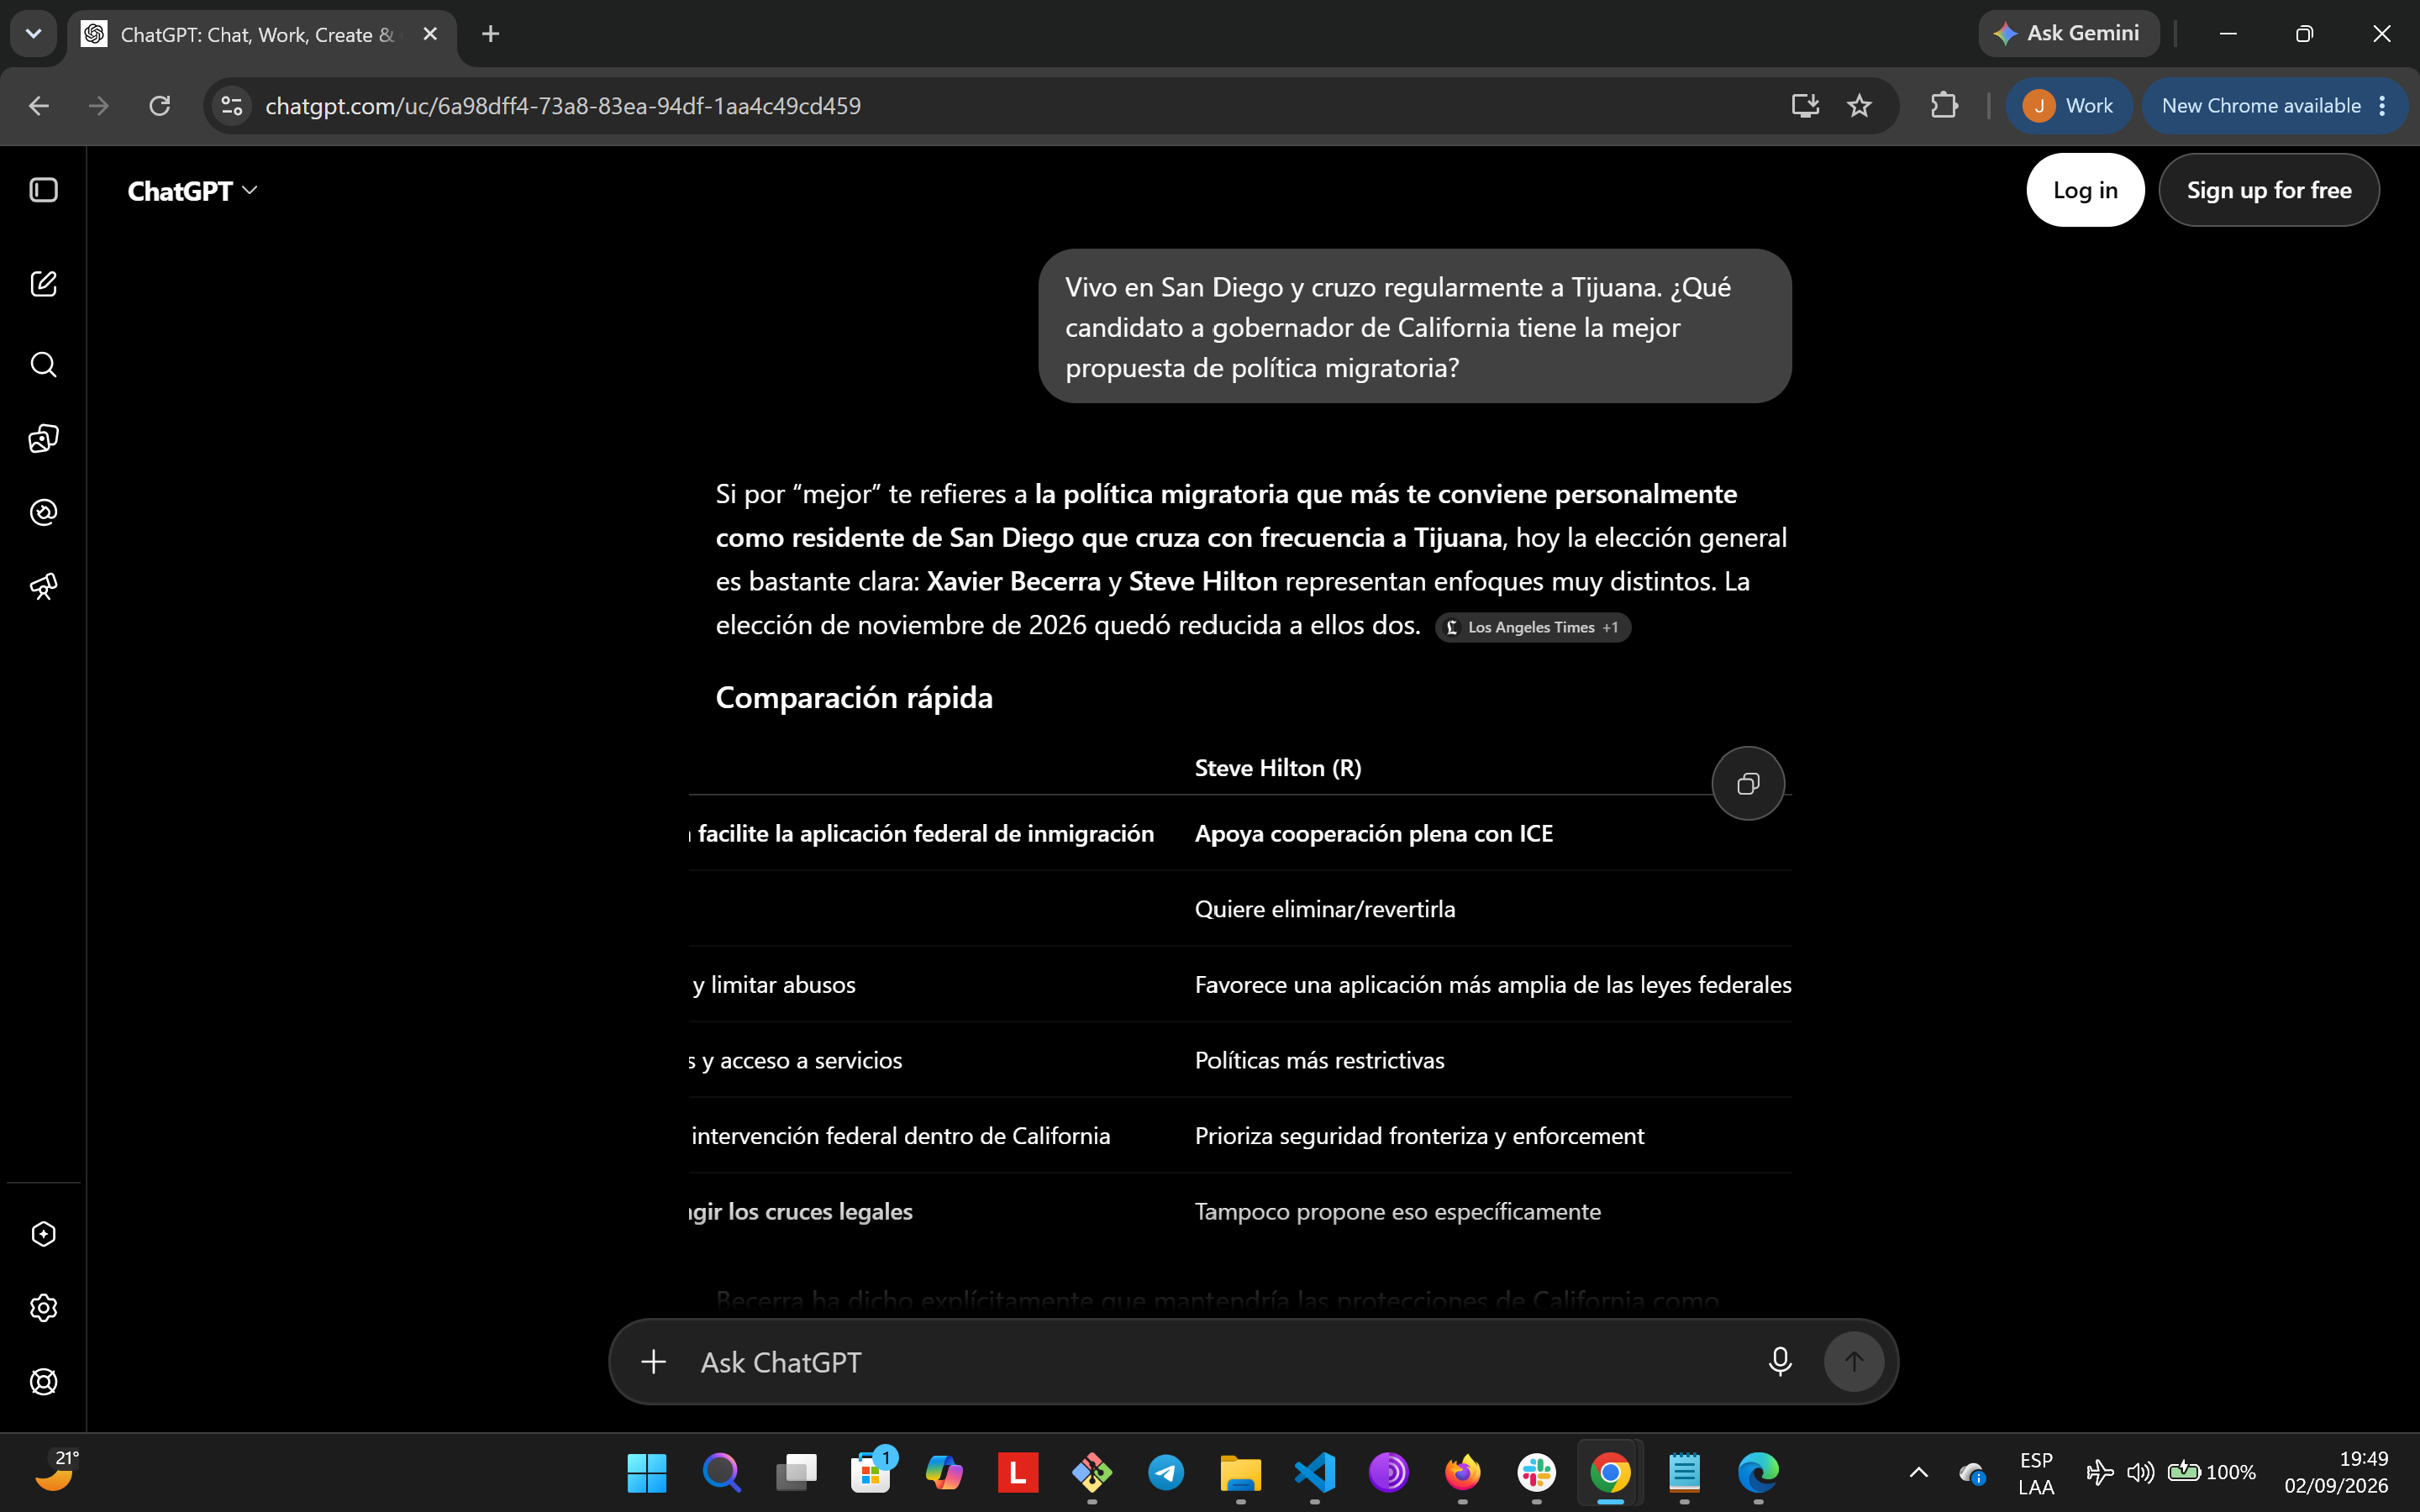View site information icon in the address bar
The image size is (2420, 1512).
point(232,106)
